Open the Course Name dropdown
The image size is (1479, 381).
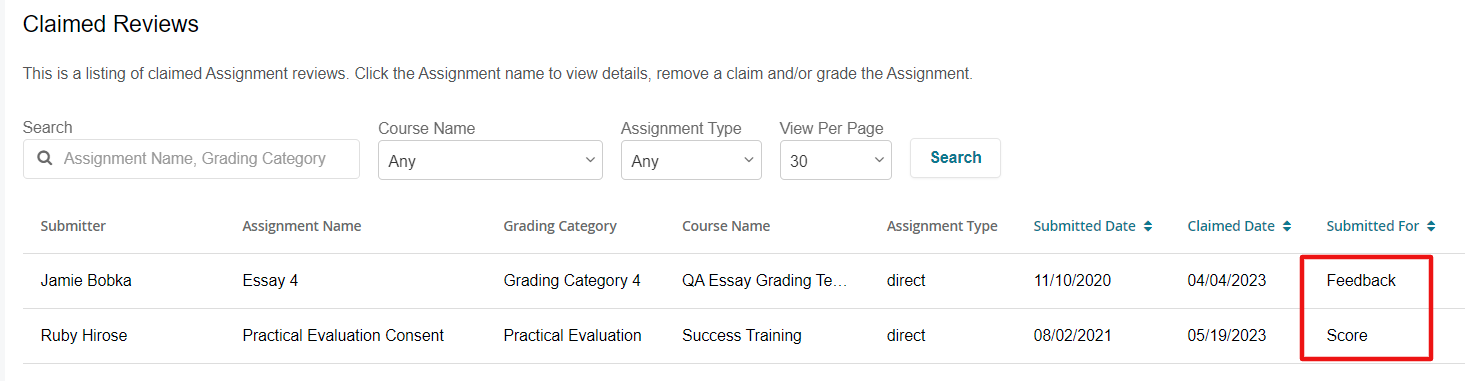[x=490, y=160]
